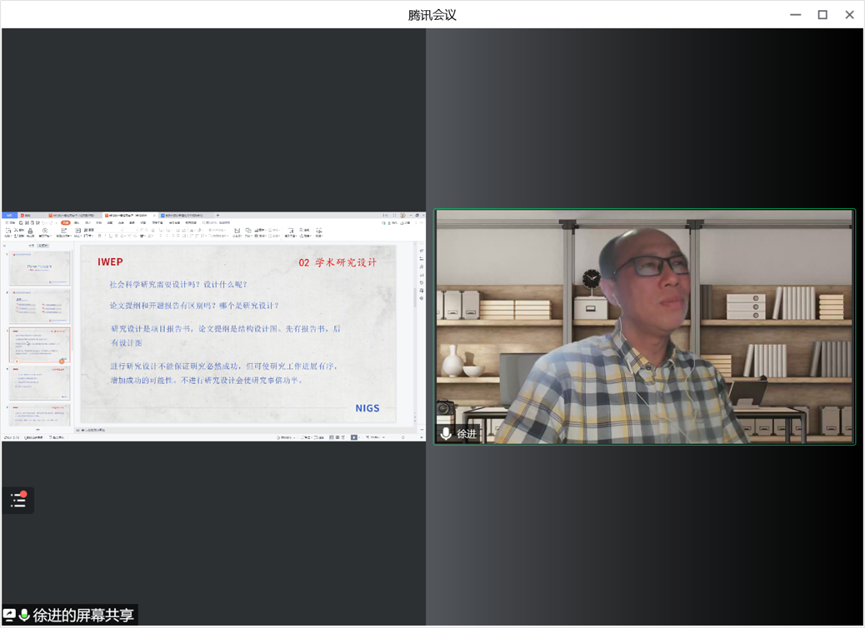Screen dimensions: 865x628
Task: Select the highlighted third slide thumbnail
Action: (40, 345)
